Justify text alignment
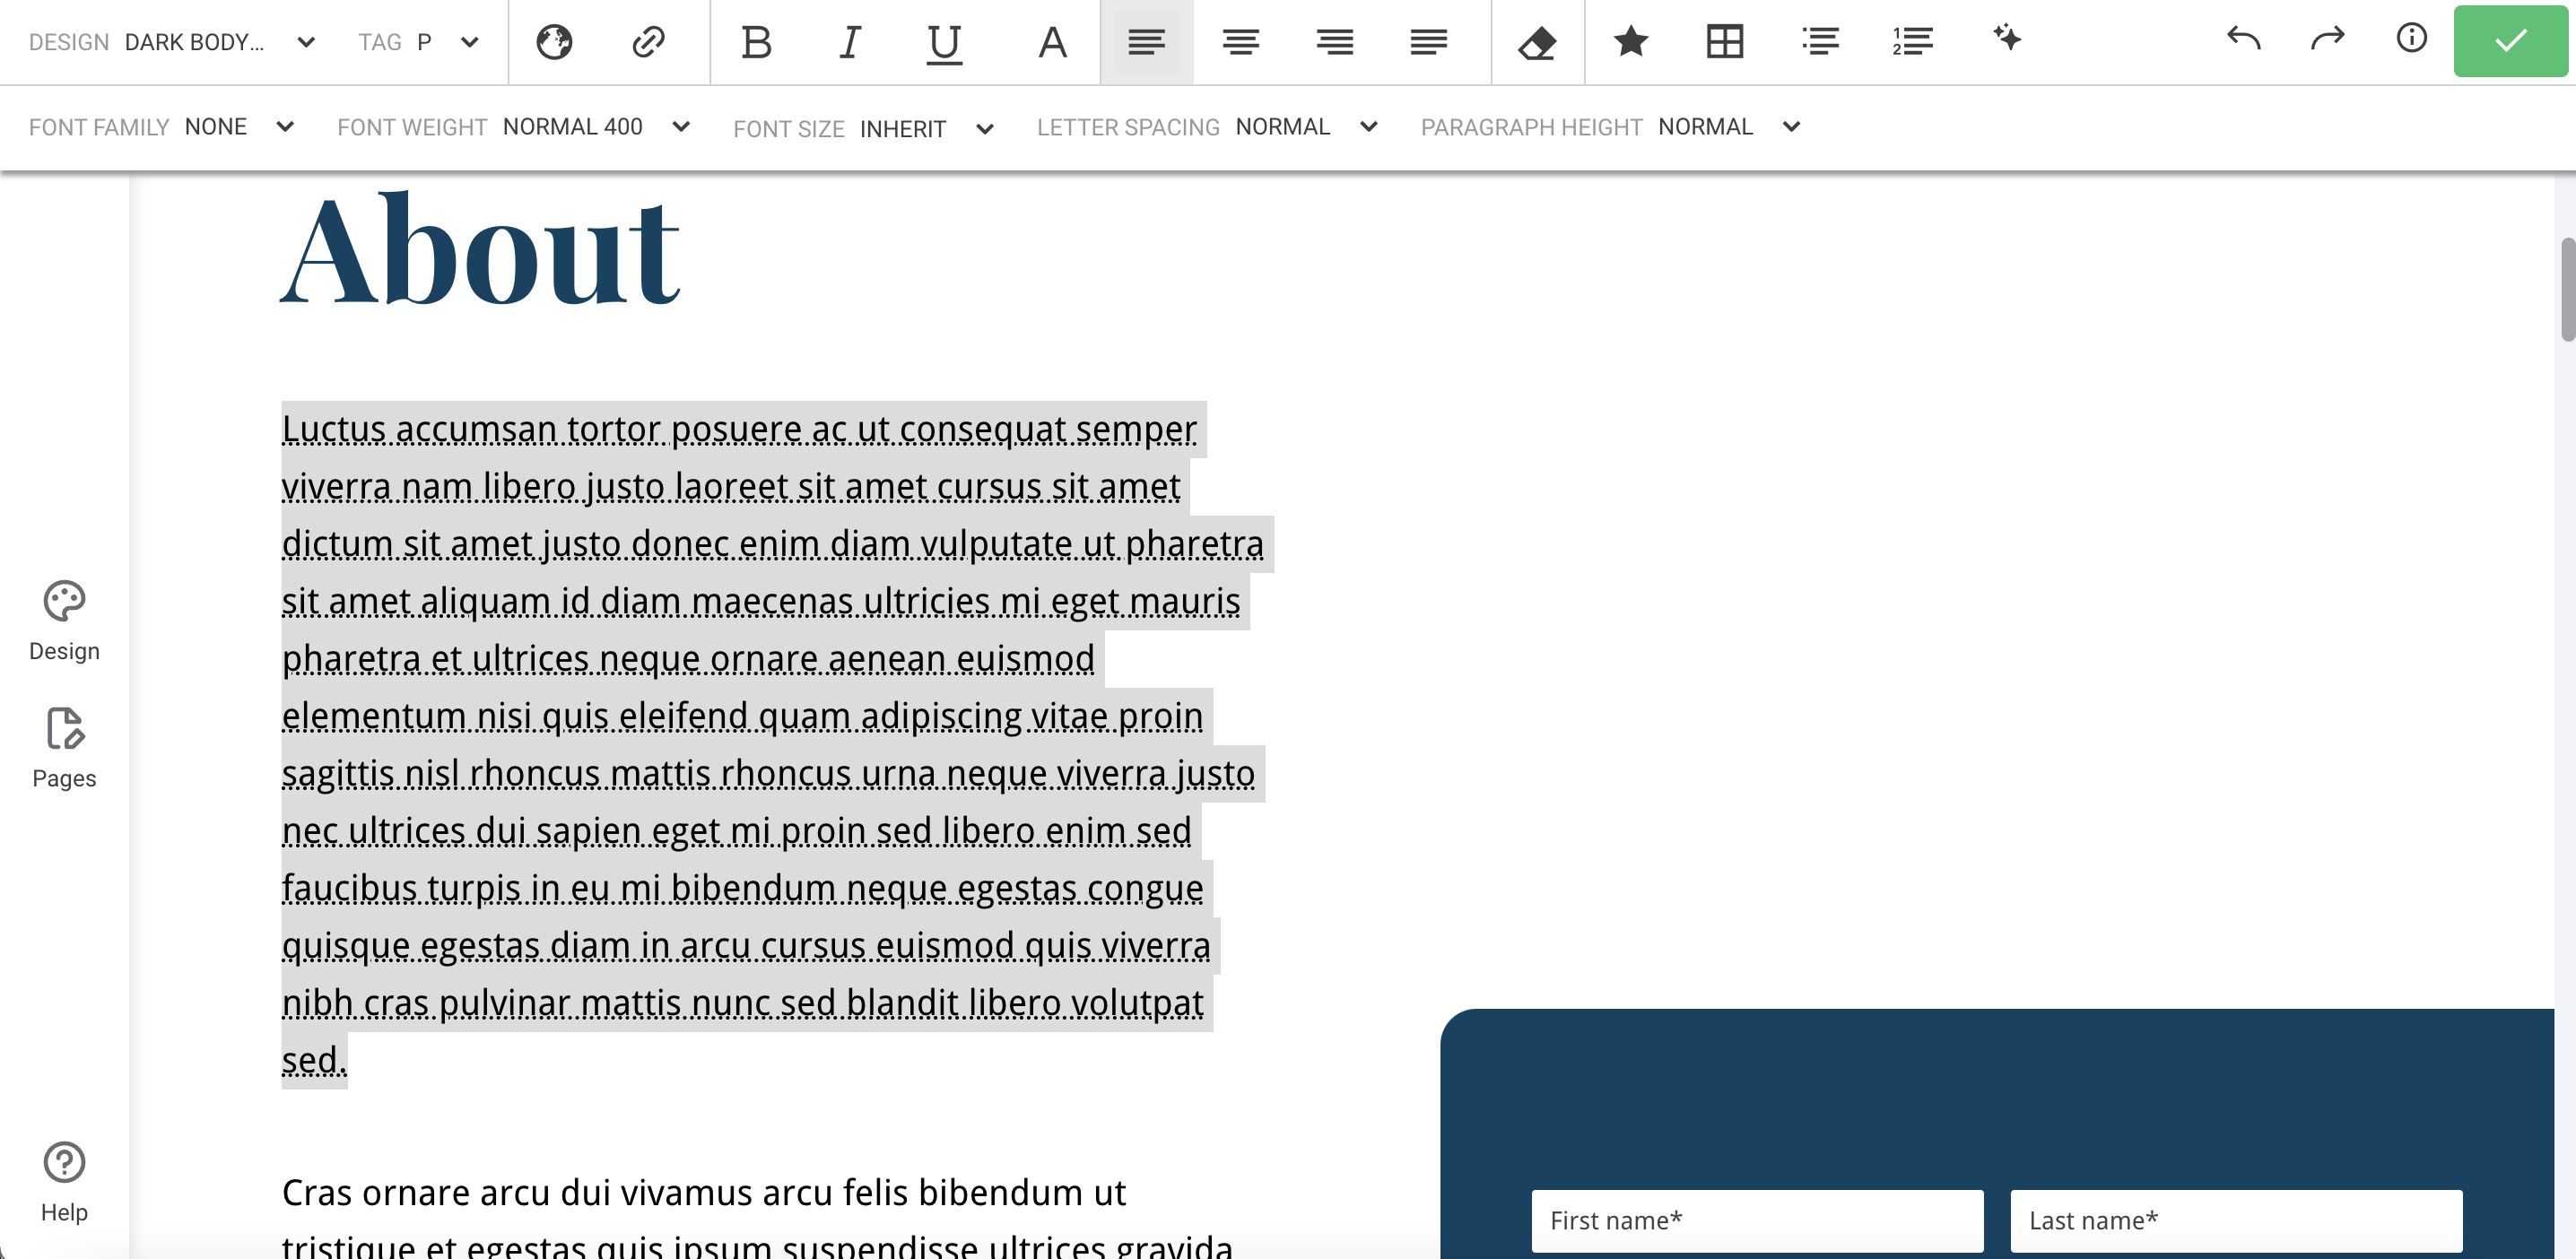The image size is (2576, 1259). pyautogui.click(x=1429, y=42)
